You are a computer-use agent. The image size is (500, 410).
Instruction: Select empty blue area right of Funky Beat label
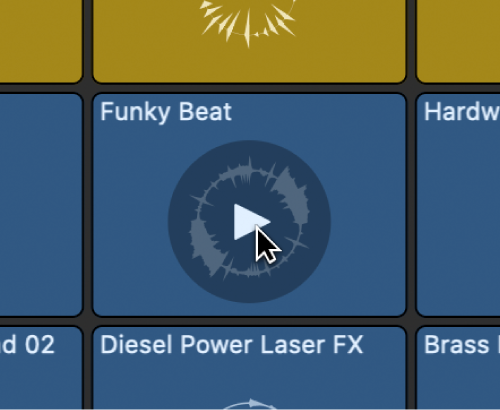pos(317,113)
